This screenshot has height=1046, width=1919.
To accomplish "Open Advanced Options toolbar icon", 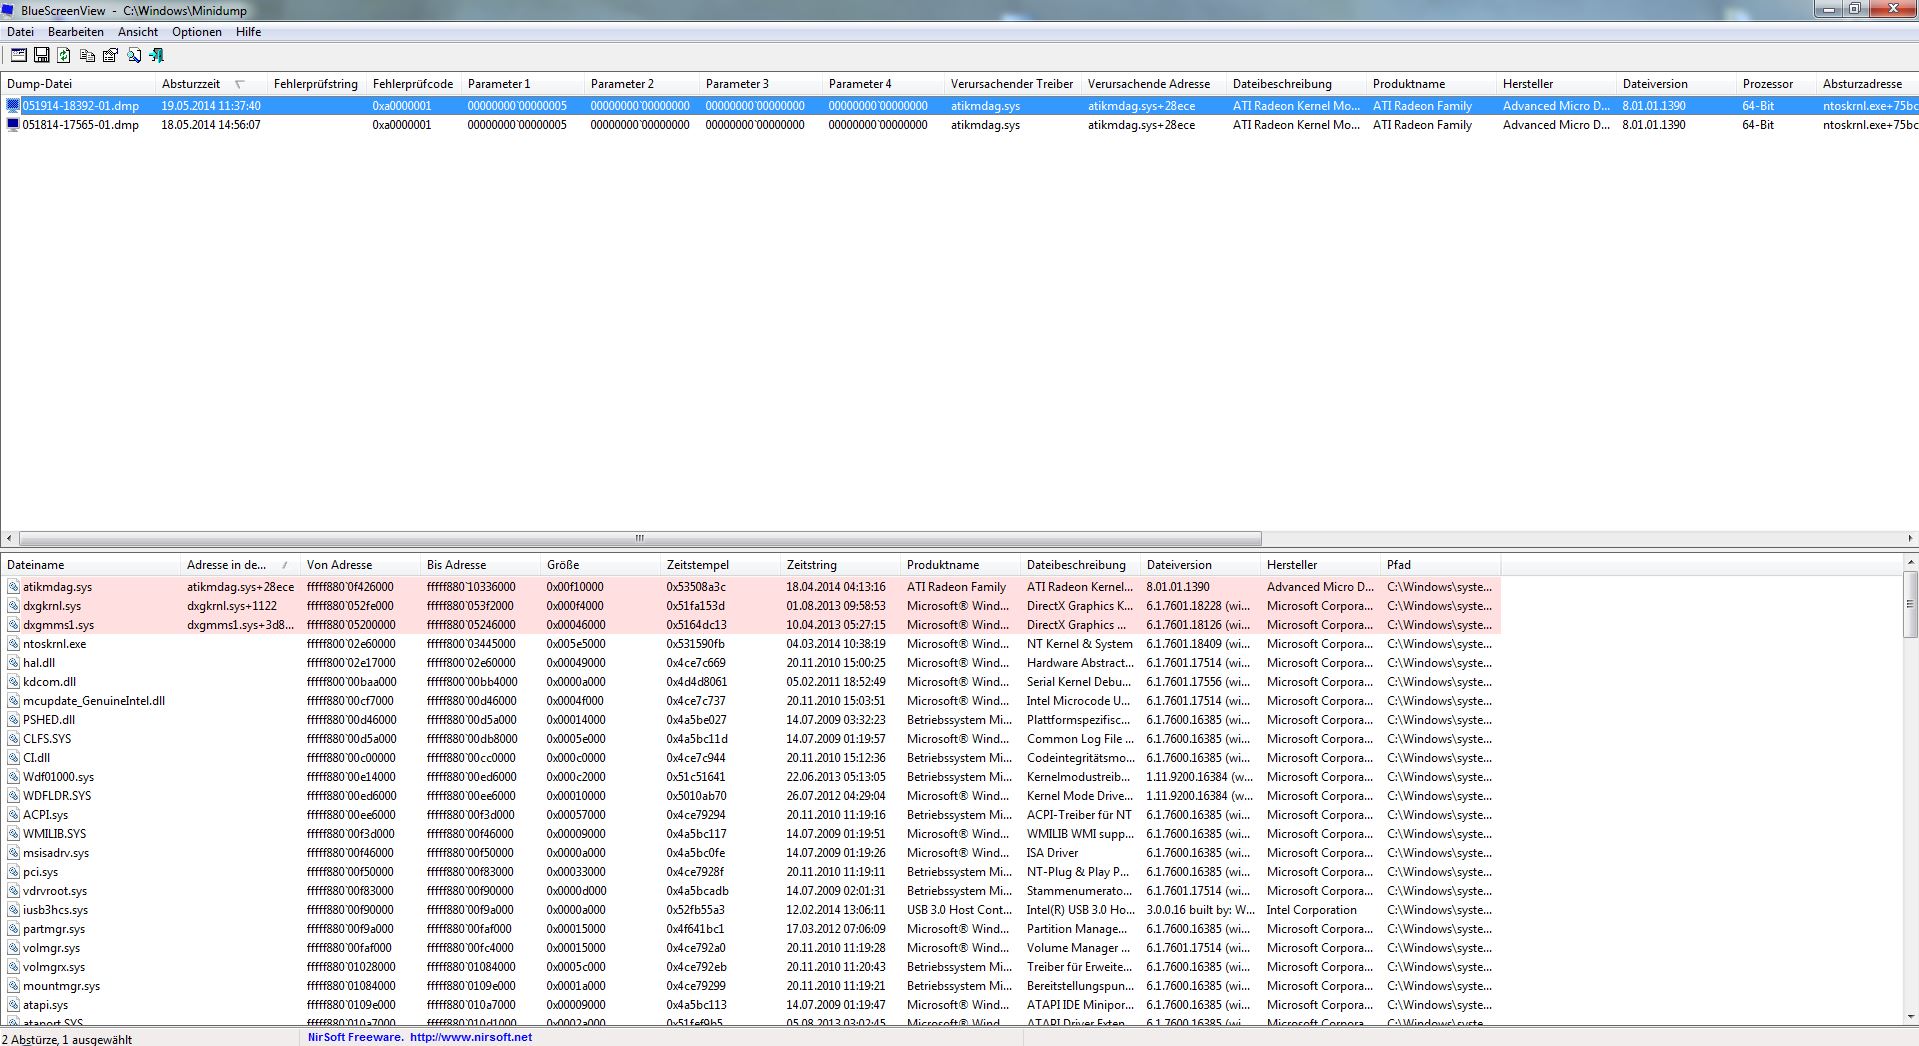I will coord(19,56).
